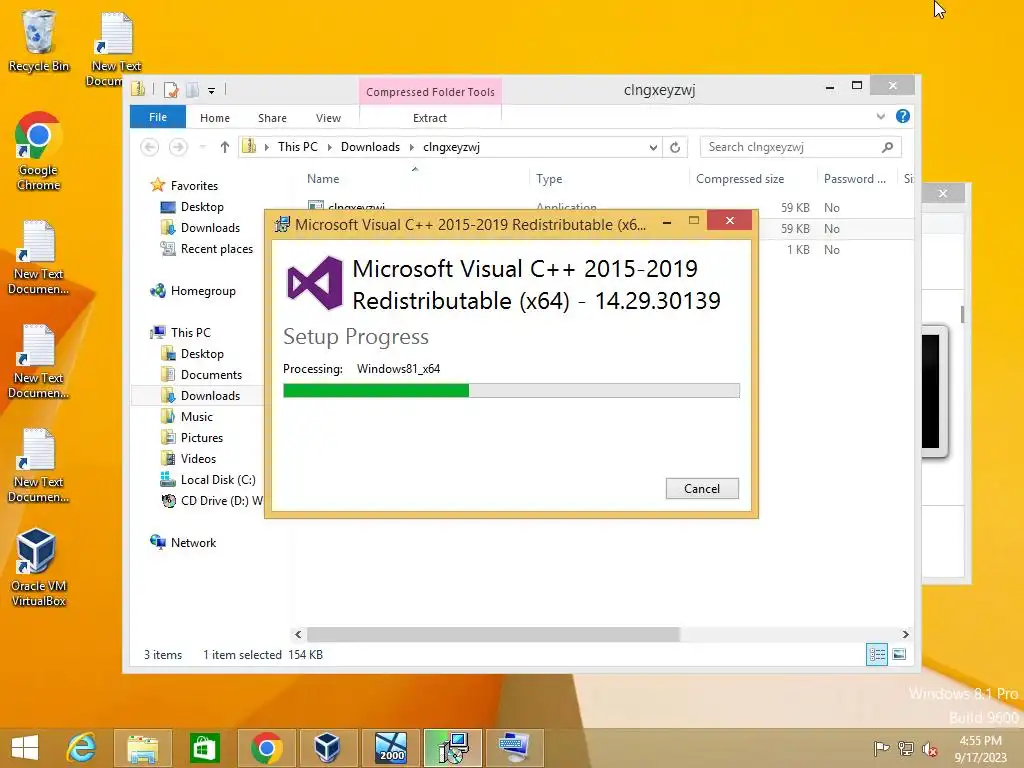Click the Password column header
This screenshot has width=1024, height=768.
(856, 178)
